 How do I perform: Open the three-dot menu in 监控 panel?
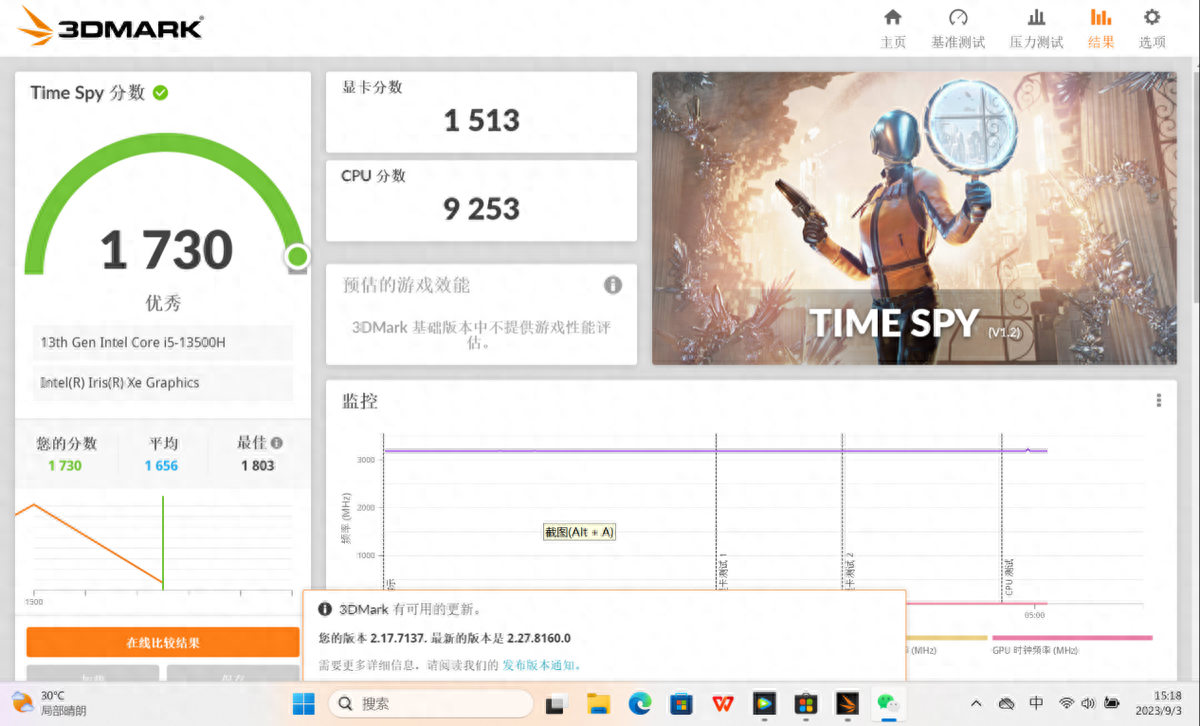pos(1159,400)
